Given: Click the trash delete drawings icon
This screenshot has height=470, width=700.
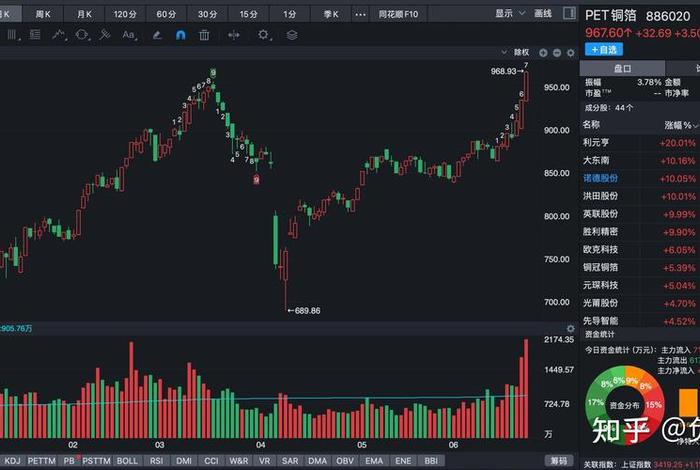Looking at the screenshot, I should [x=204, y=35].
